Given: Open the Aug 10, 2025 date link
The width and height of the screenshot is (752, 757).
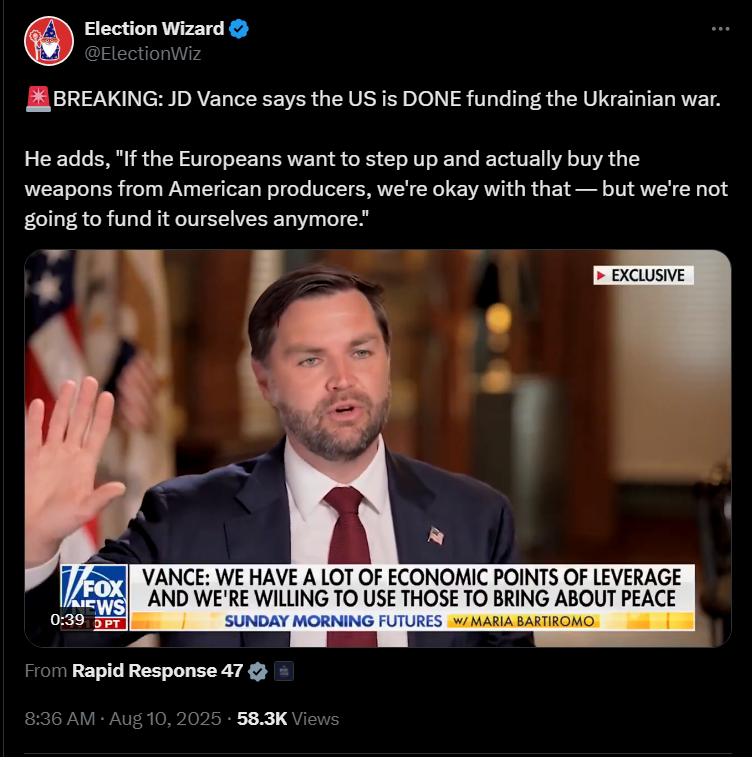Looking at the screenshot, I should click(165, 719).
